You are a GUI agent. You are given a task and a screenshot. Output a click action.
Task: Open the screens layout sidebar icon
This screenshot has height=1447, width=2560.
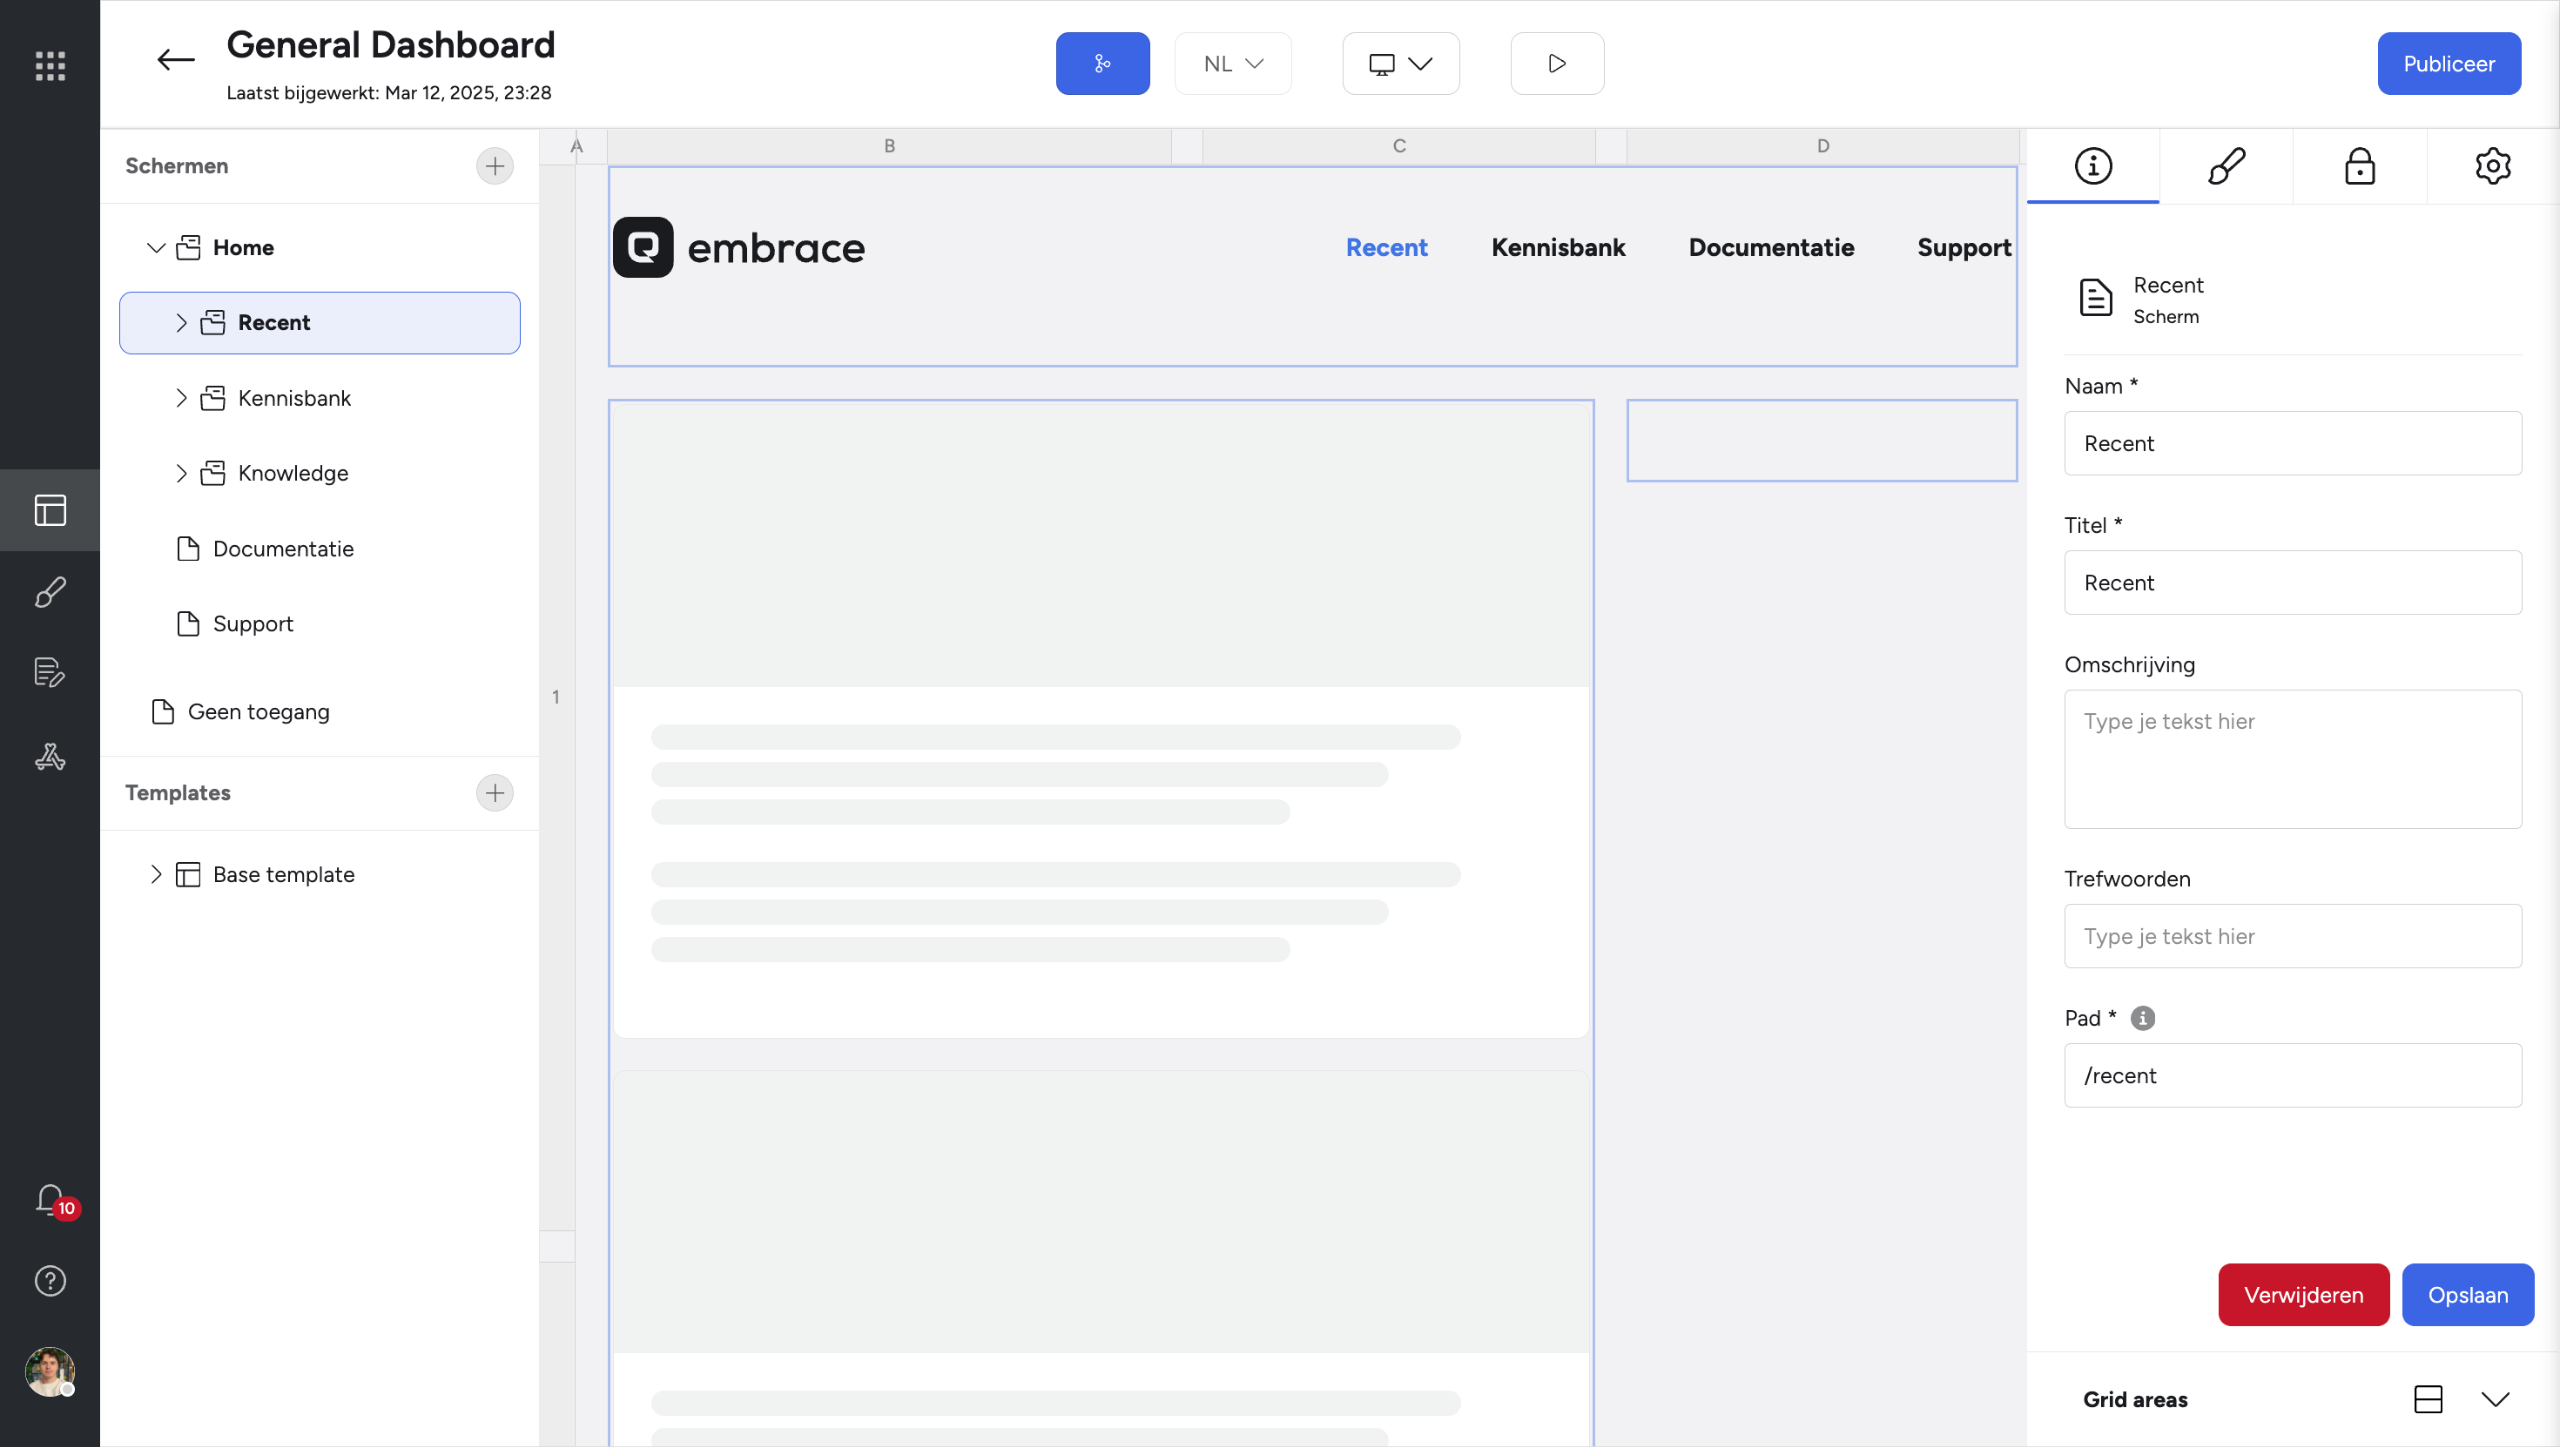pos(50,510)
